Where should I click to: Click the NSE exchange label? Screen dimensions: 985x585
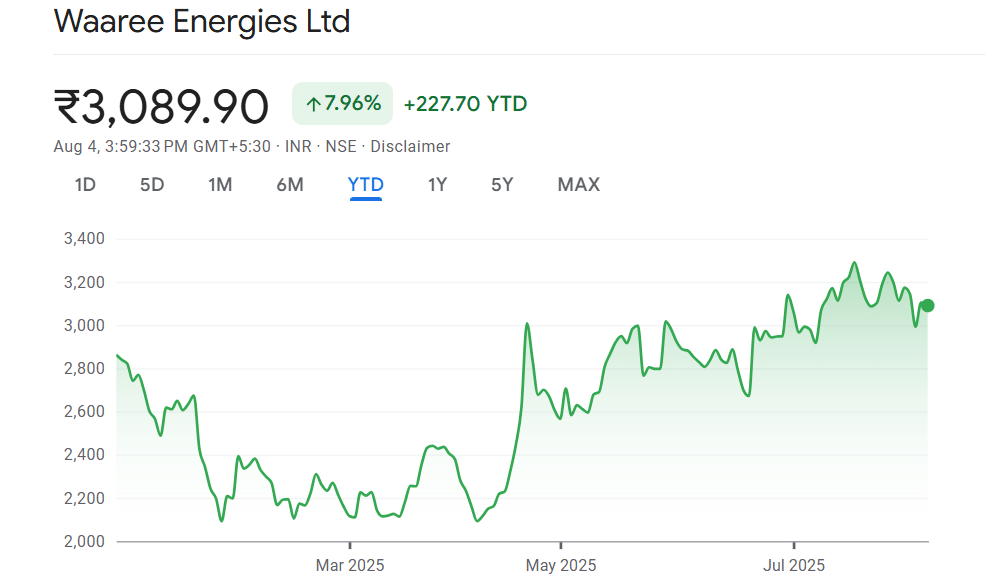pyautogui.click(x=341, y=147)
